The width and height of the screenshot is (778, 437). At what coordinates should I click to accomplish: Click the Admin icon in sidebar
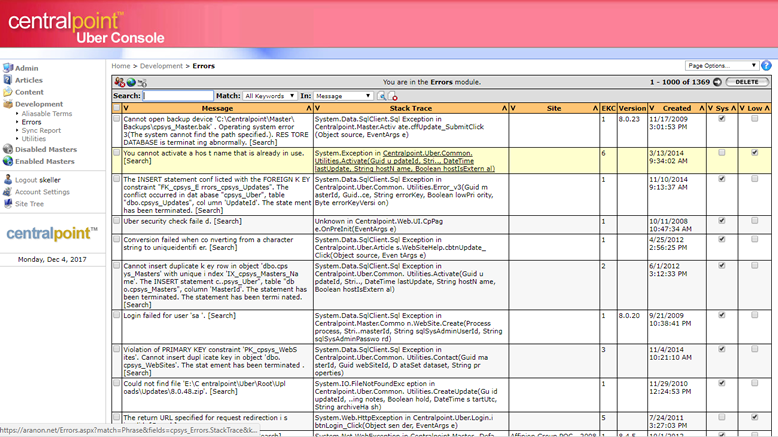pos(8,68)
